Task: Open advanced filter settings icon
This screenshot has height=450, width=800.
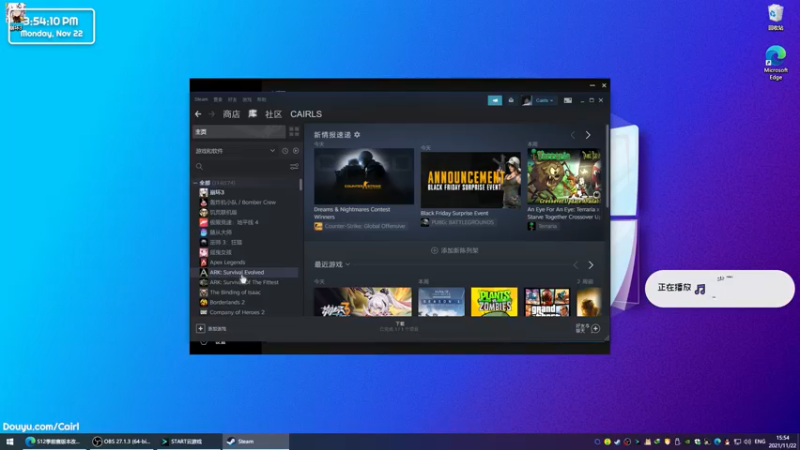Action: click(x=294, y=166)
